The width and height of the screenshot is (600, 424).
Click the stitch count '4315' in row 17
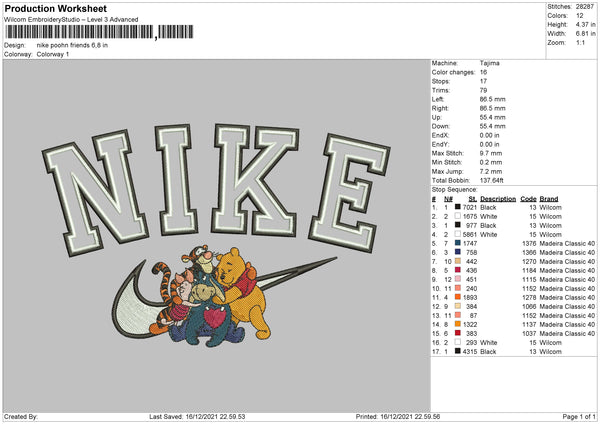coord(470,351)
